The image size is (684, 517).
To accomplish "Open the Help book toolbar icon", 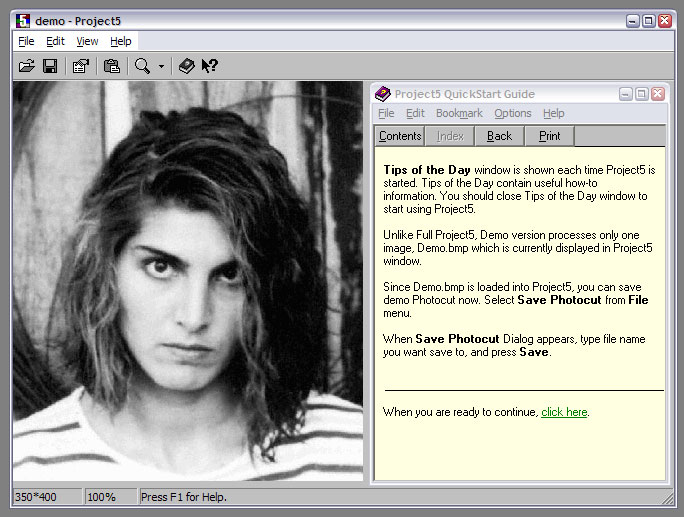I will tap(186, 66).
